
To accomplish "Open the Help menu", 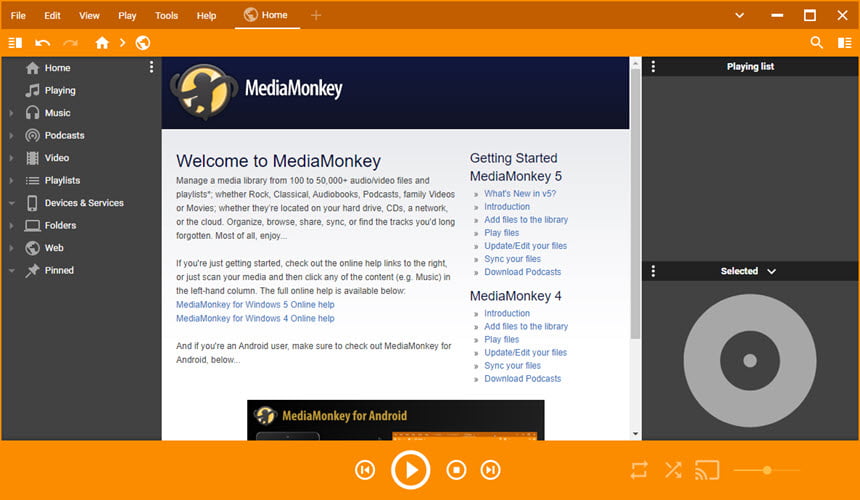I will (x=206, y=15).
